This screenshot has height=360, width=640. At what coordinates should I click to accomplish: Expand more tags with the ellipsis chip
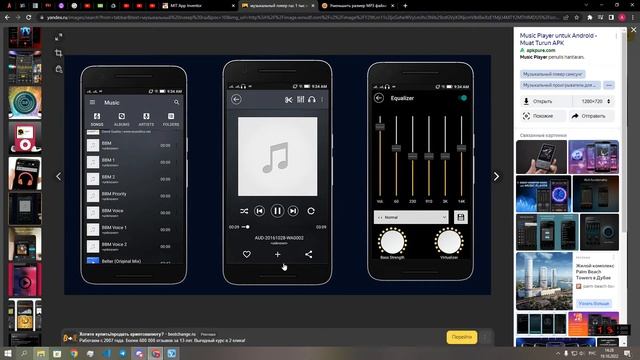(x=609, y=85)
